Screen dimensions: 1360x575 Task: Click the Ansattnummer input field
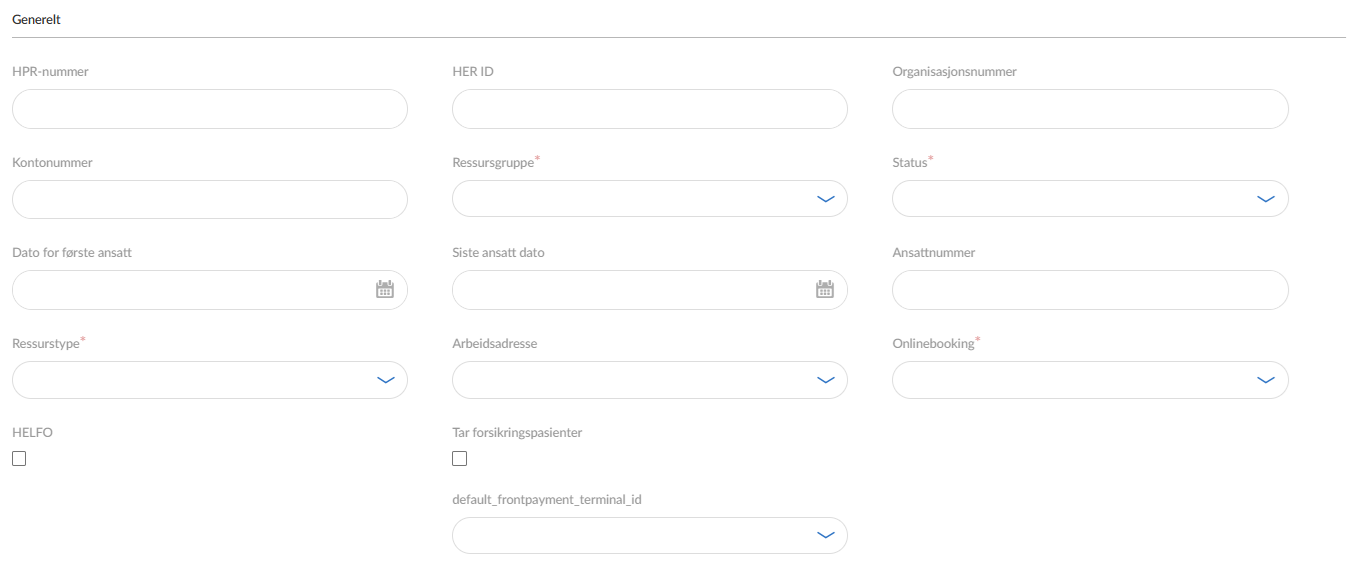click(1089, 290)
